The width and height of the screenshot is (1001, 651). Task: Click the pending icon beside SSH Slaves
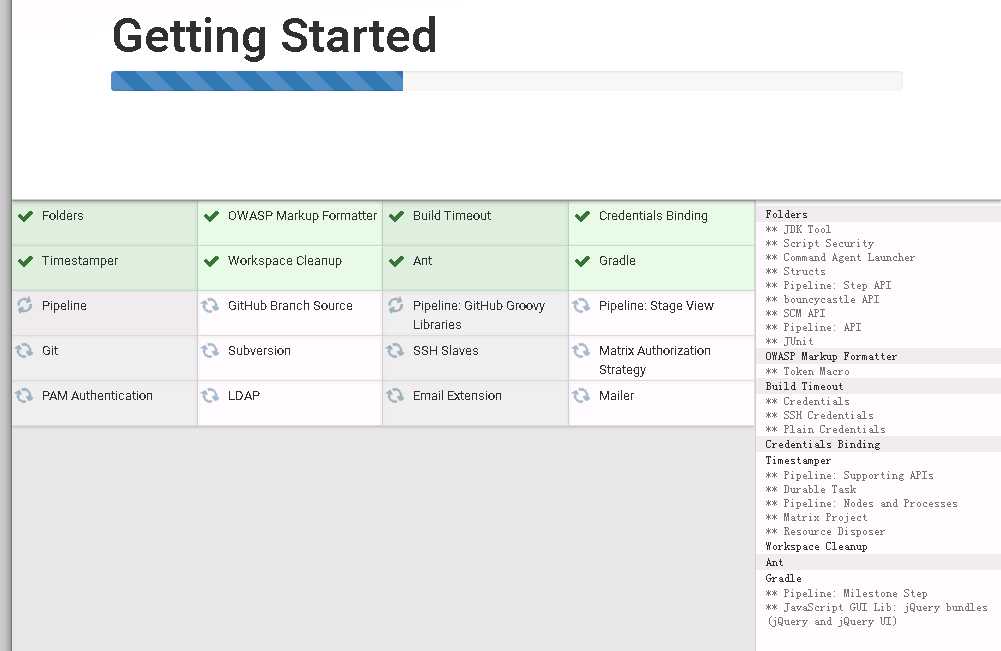coord(395,350)
